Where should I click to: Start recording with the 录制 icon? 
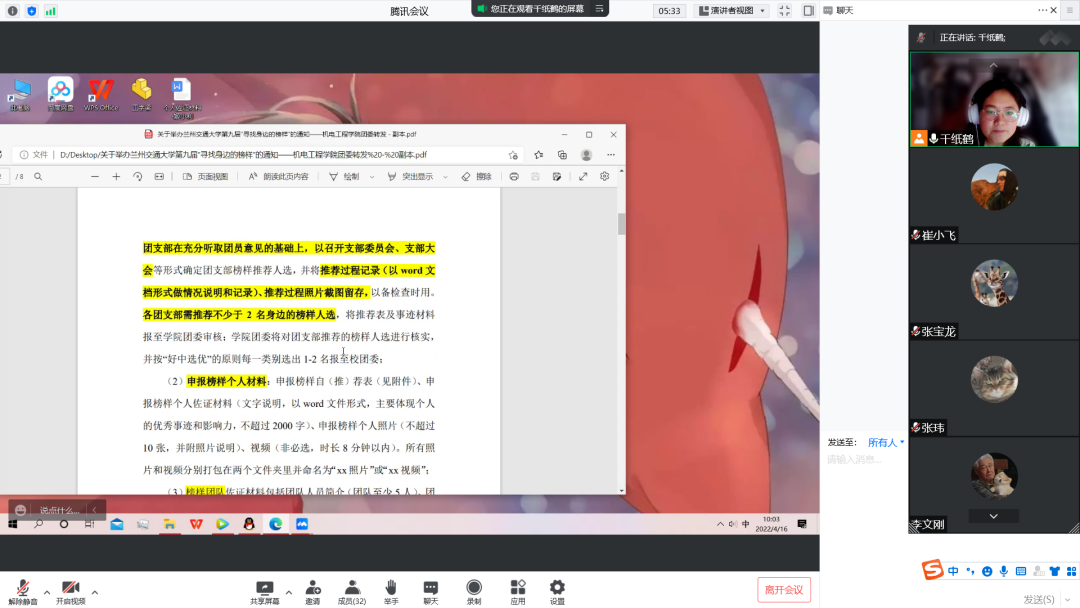(x=474, y=588)
